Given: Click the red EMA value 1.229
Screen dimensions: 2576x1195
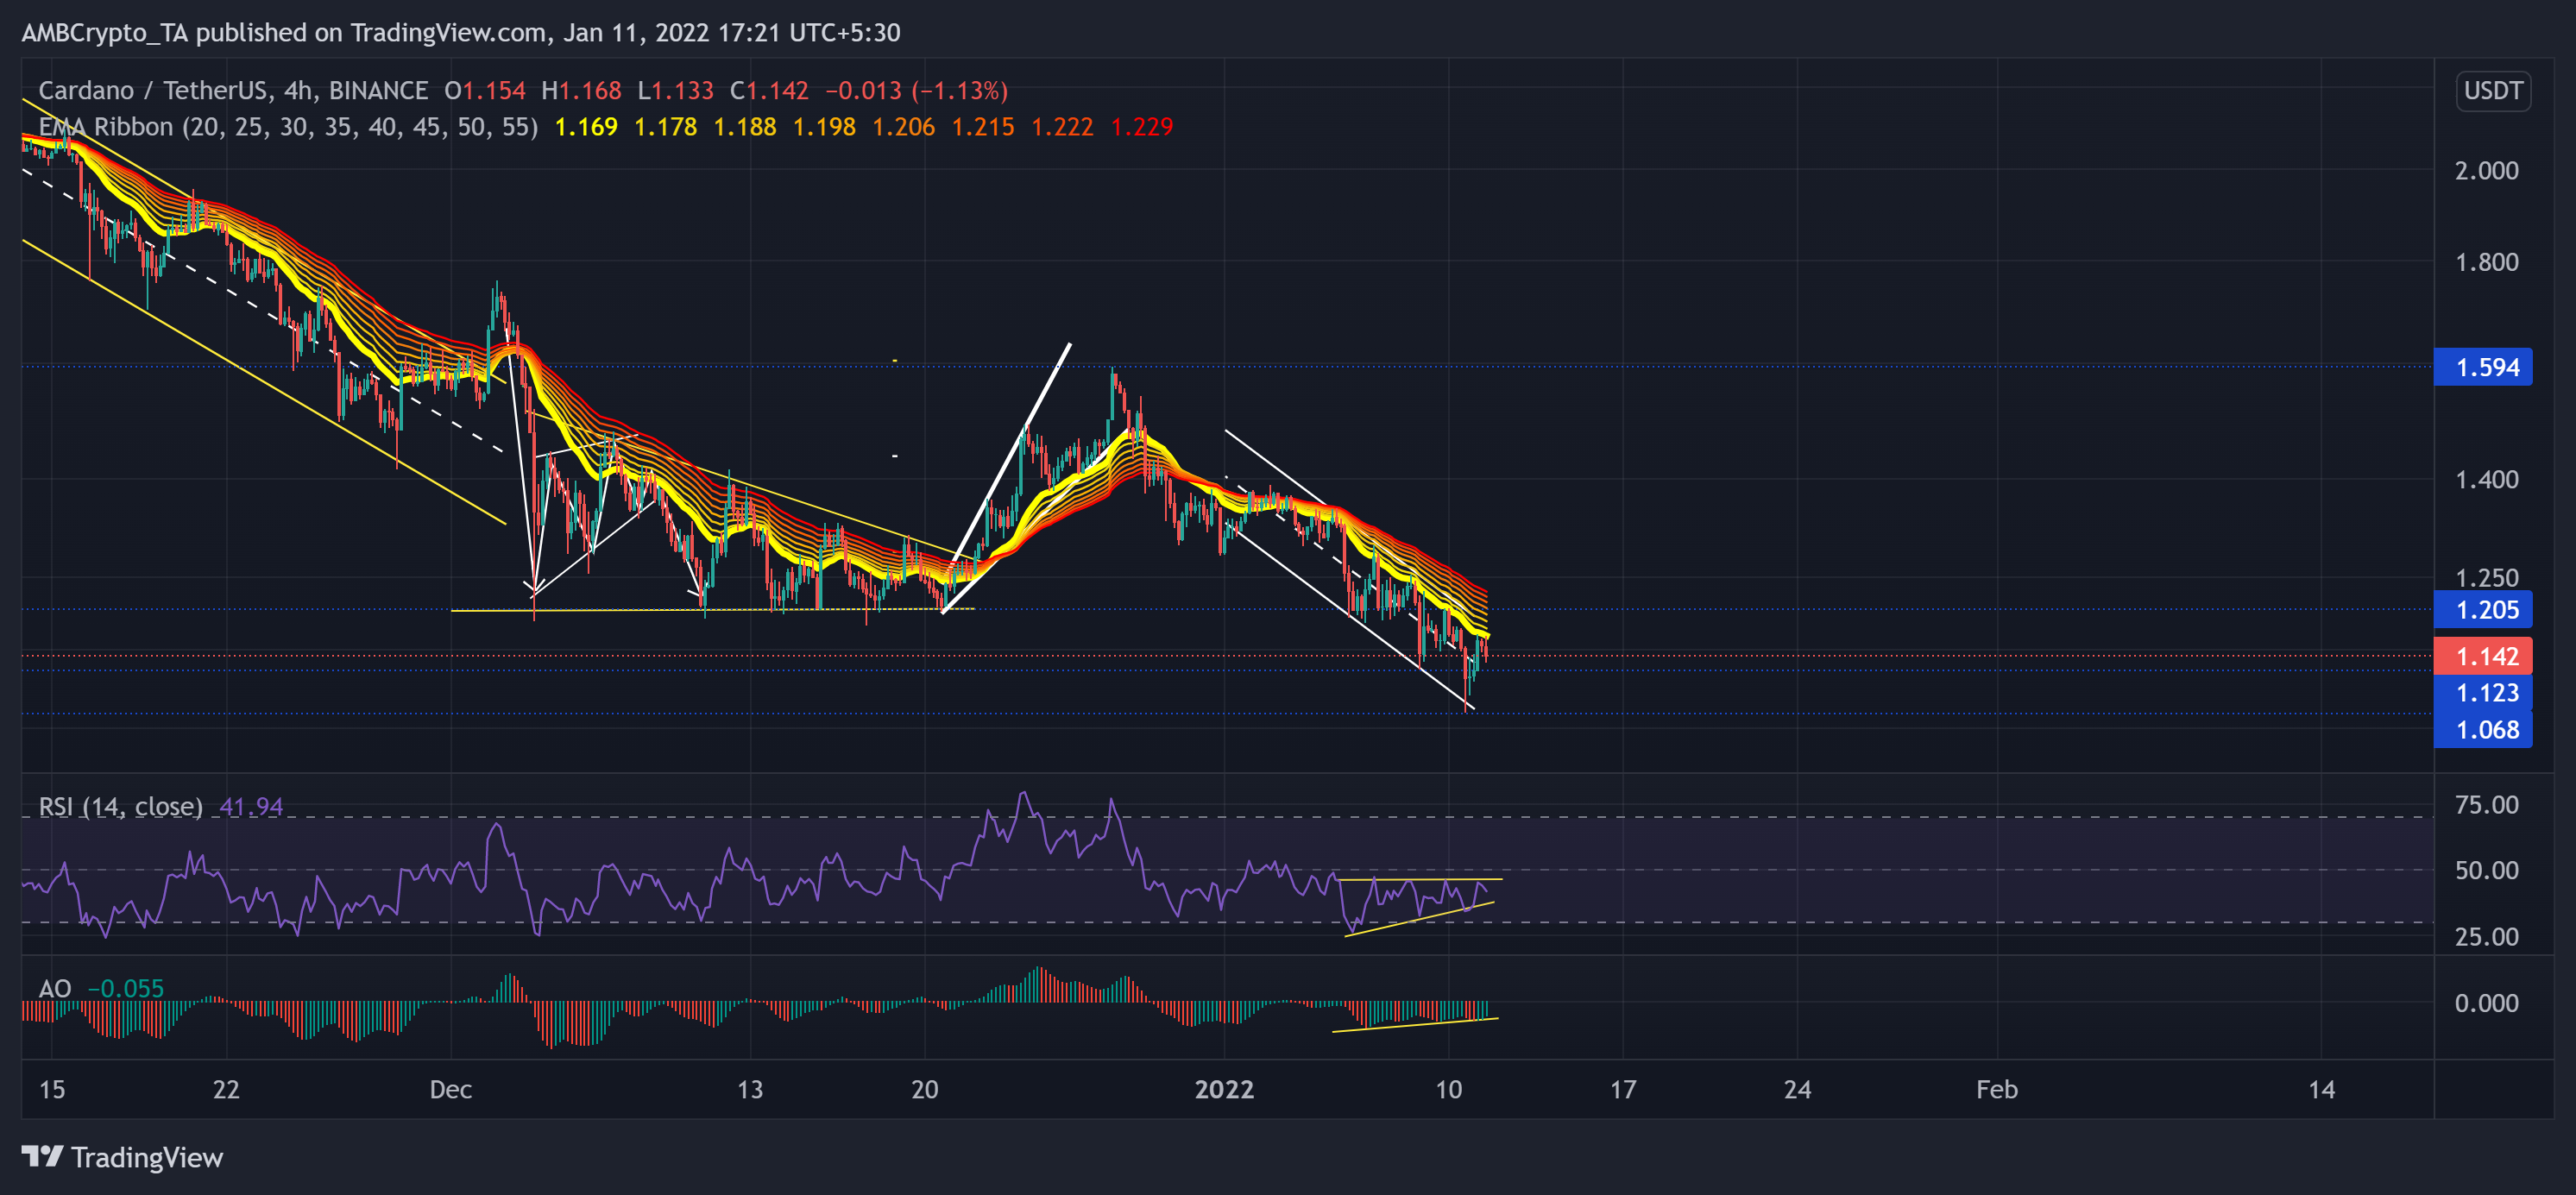Looking at the screenshot, I should (x=1142, y=127).
